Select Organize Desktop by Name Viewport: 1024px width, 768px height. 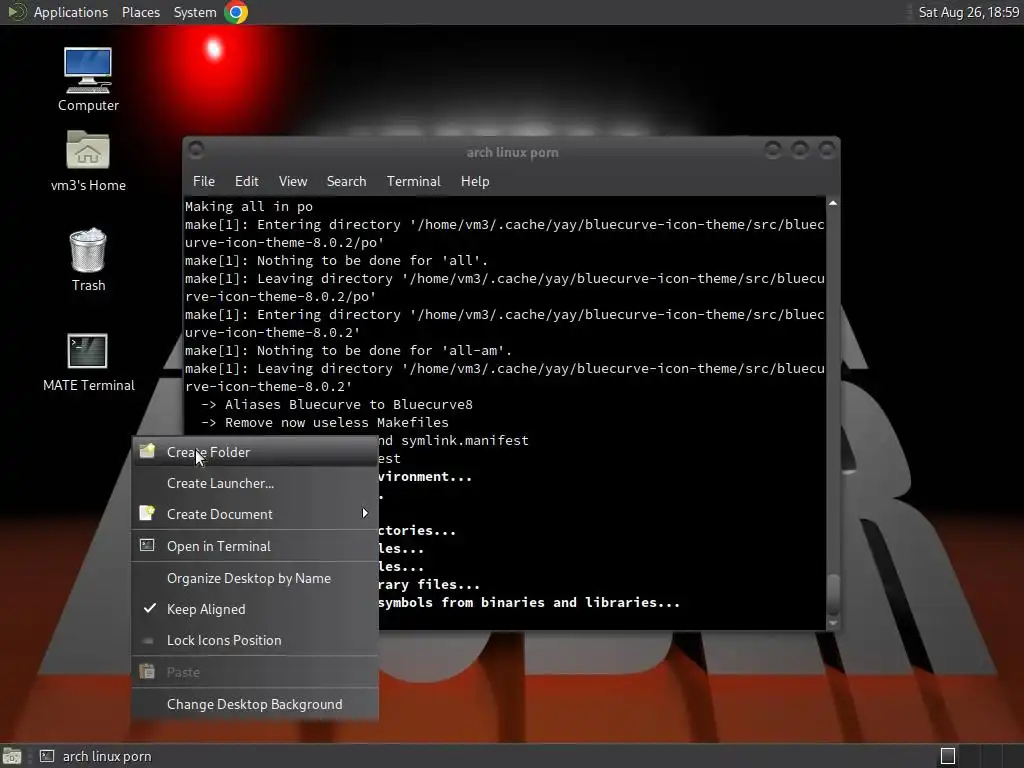[255, 579]
